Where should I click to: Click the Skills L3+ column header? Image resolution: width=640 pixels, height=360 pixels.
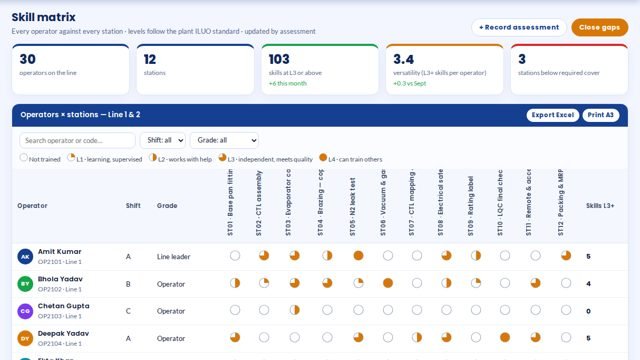pos(600,206)
